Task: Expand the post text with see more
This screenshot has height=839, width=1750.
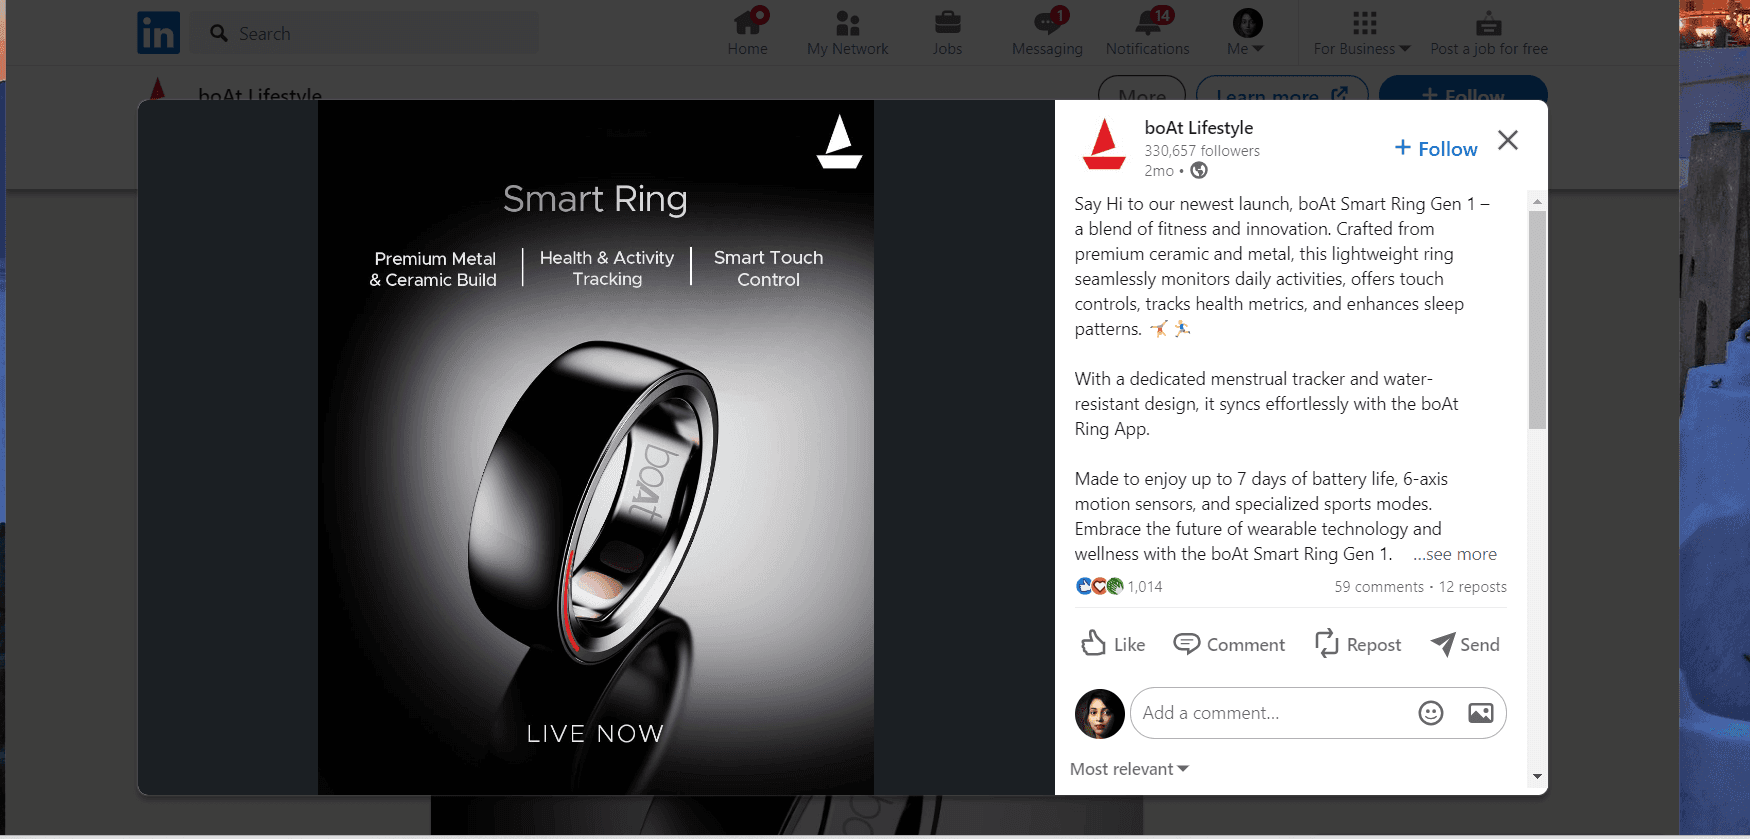Action: (x=1455, y=554)
